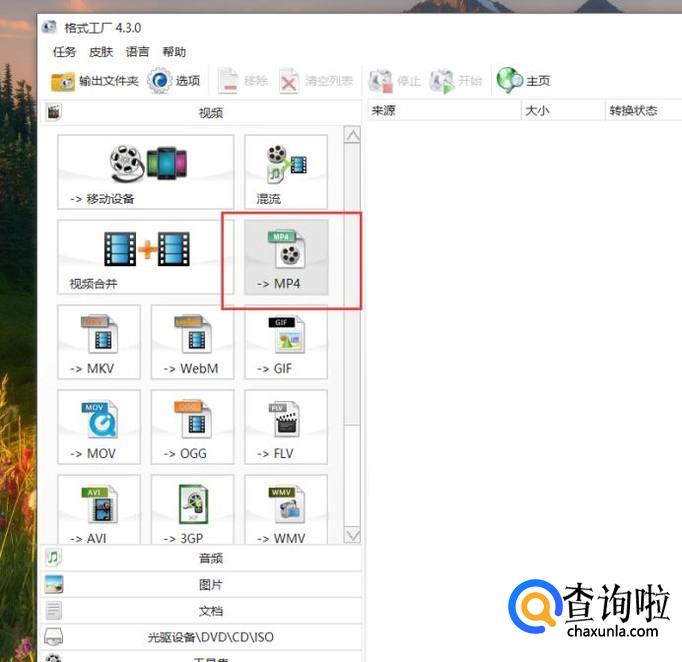
Task: Sort by 转换状态 conversion status column
Action: [644, 110]
